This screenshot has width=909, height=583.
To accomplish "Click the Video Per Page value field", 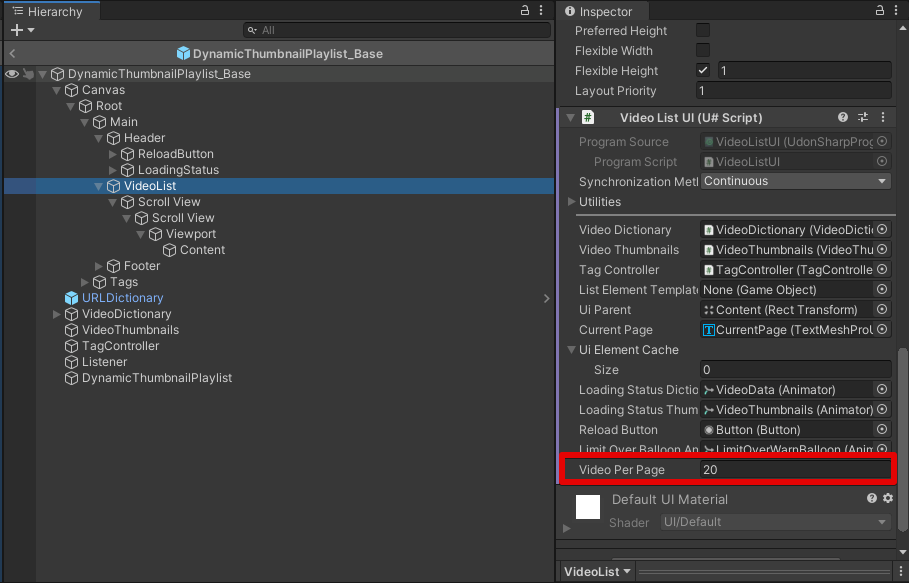I will click(795, 470).
